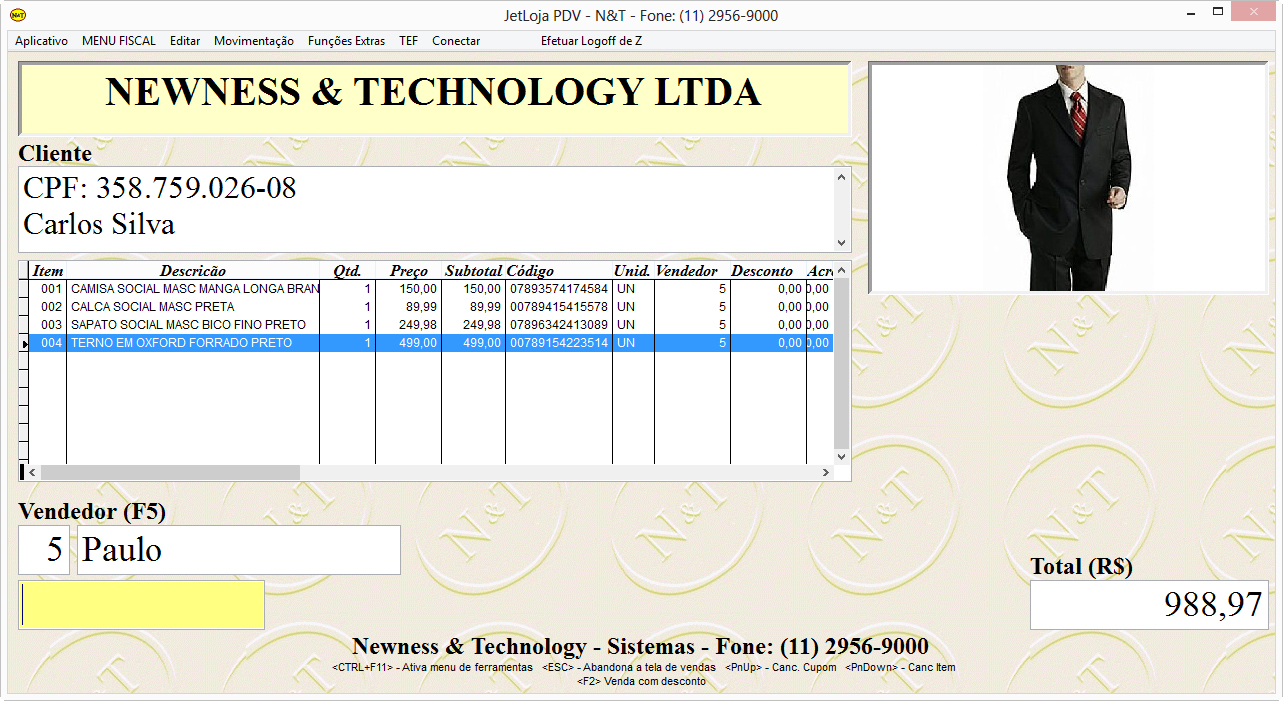1283x701 pixels.
Task: Click the Cliente text box with CPF
Action: [x=435, y=209]
